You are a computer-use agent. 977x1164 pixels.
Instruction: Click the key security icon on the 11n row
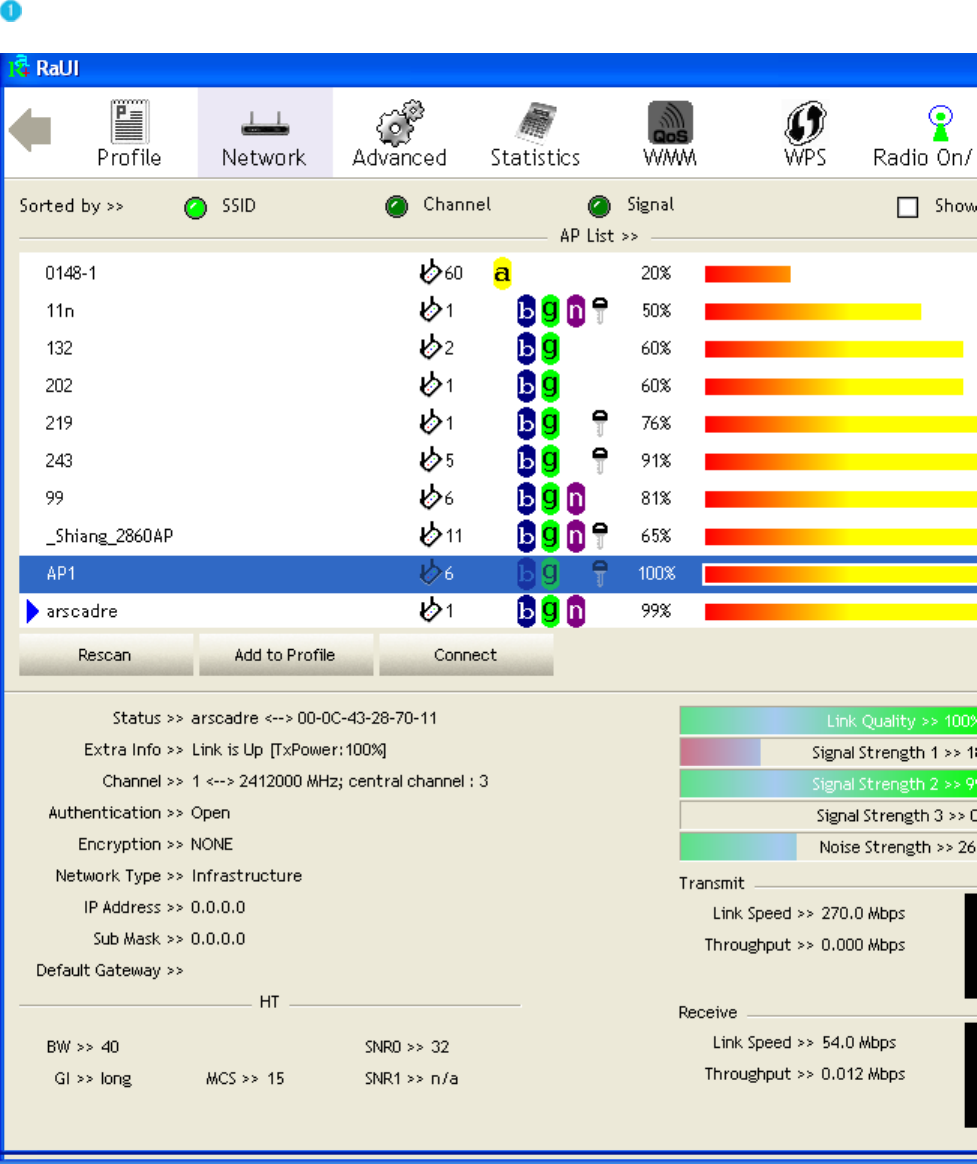600,310
